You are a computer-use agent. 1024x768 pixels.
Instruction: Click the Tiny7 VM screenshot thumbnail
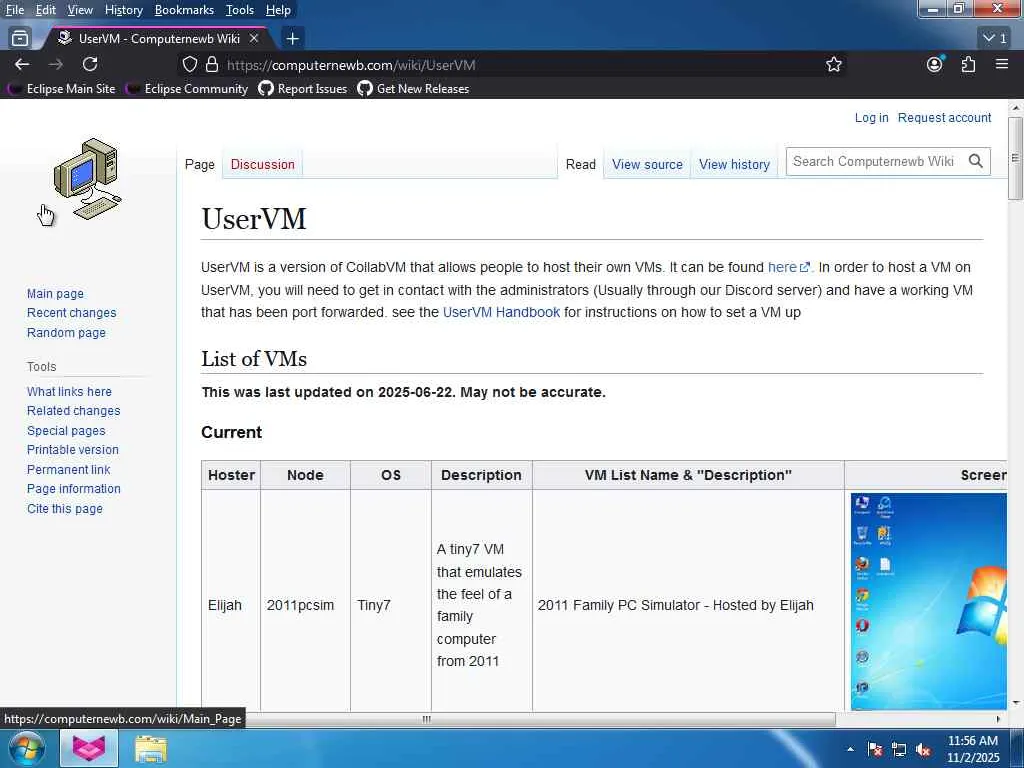pos(929,601)
